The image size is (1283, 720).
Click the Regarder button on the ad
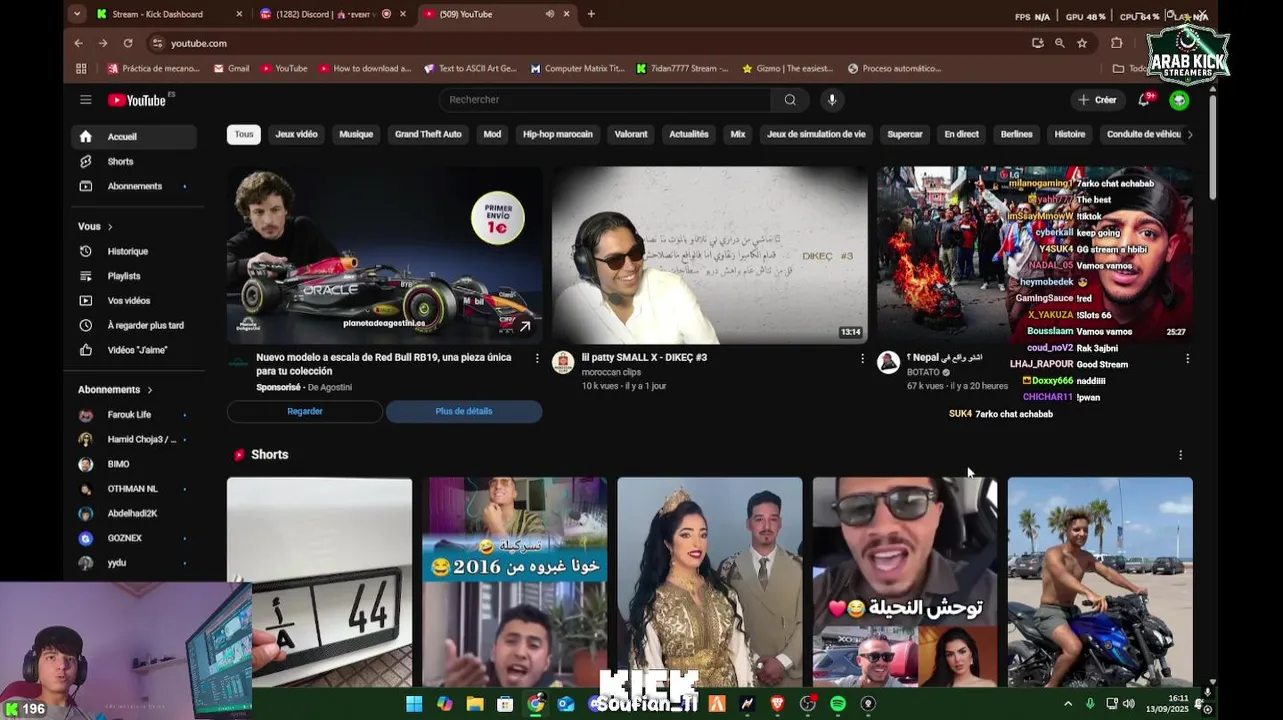tap(305, 411)
